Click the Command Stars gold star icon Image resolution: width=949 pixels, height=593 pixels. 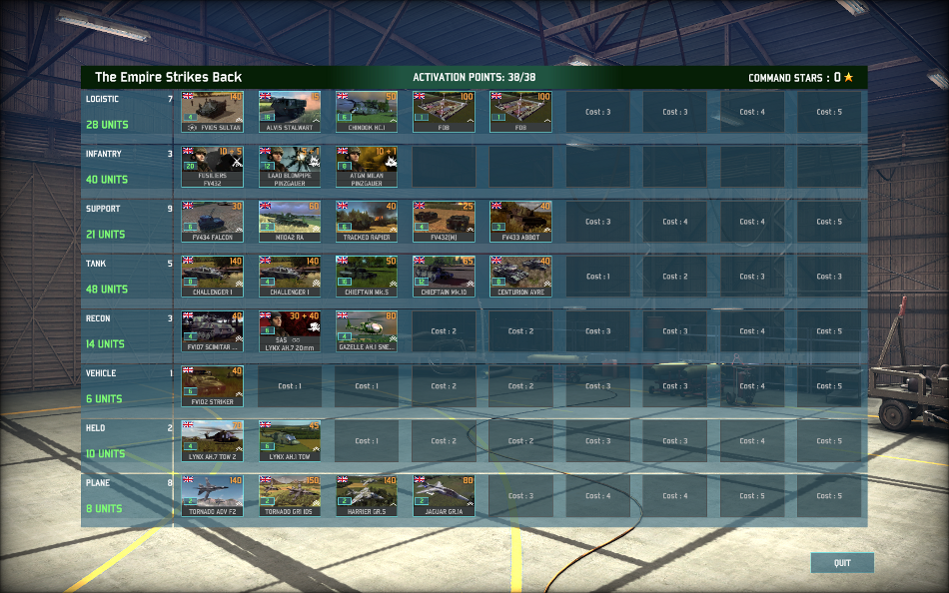point(849,77)
